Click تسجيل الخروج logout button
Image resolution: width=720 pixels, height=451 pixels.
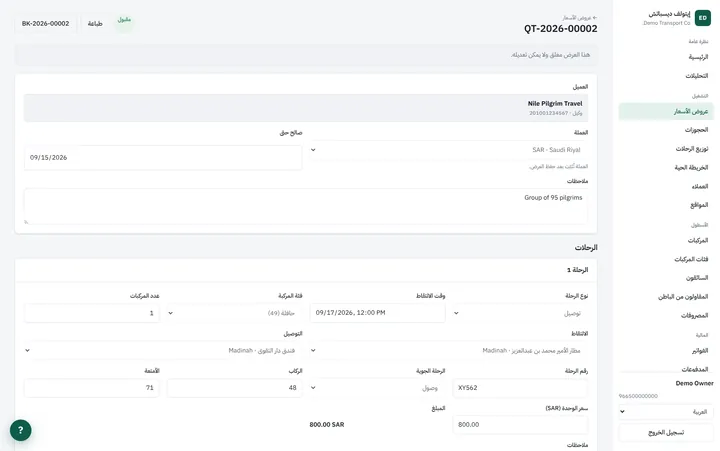(x=666, y=433)
